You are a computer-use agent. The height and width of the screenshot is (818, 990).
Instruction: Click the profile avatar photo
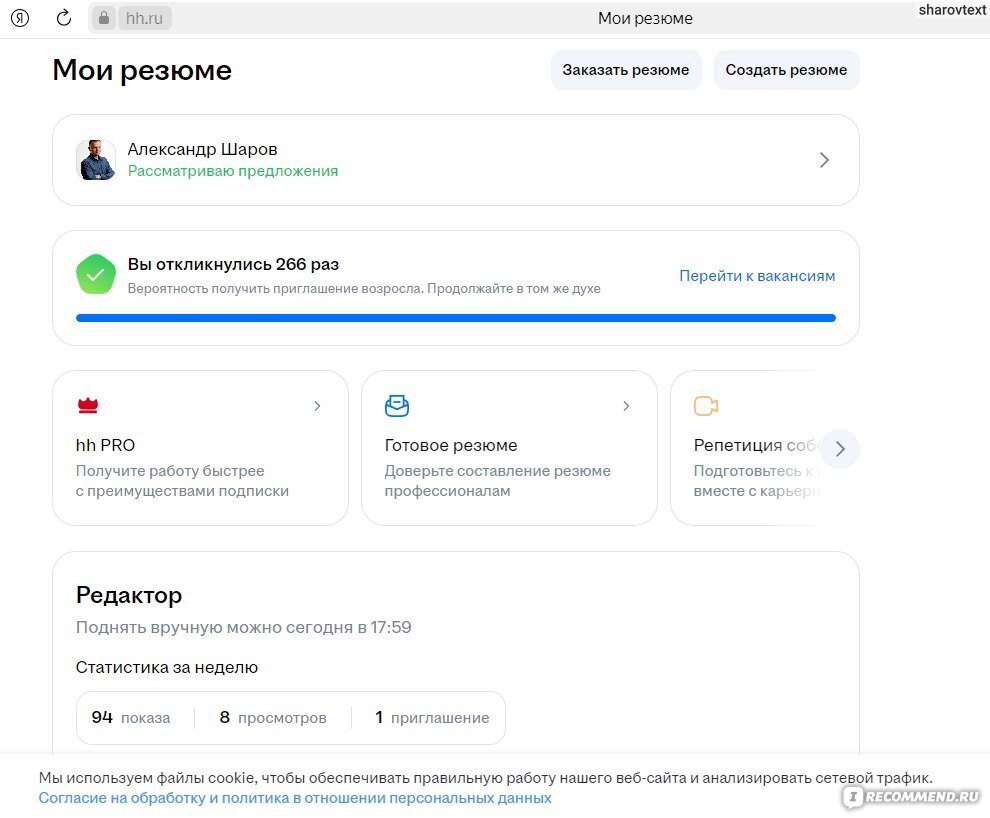96,159
